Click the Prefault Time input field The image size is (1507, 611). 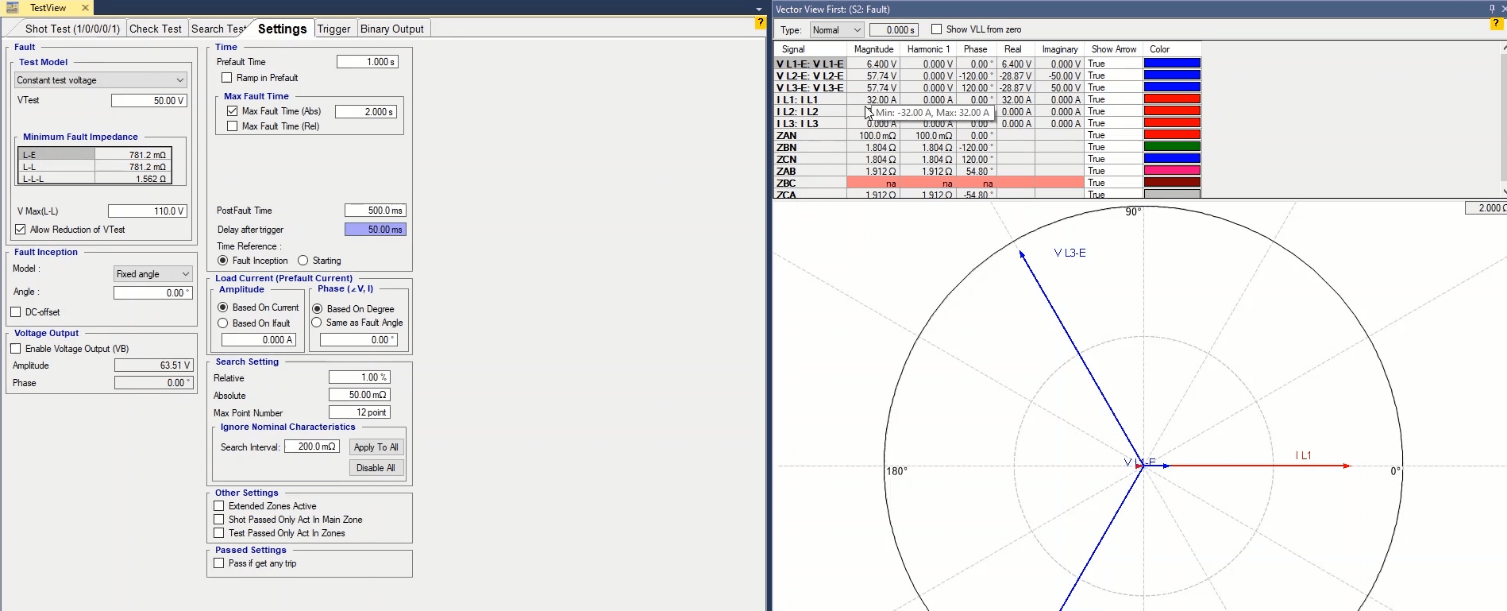coord(366,62)
